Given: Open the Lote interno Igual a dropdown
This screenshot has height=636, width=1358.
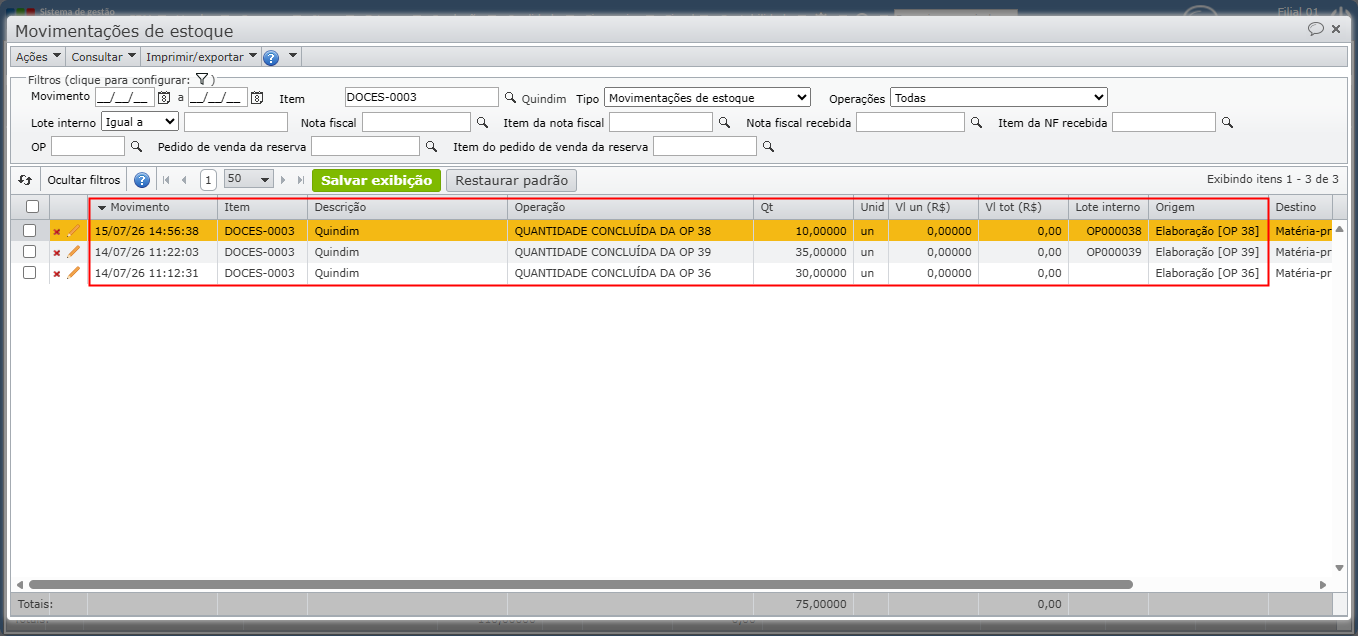Looking at the screenshot, I should [x=140, y=122].
